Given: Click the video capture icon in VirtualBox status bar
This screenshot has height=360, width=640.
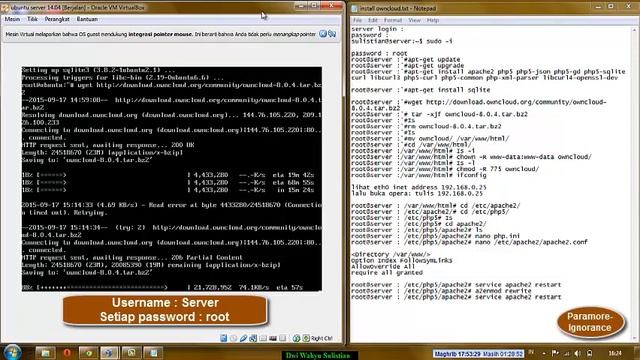Looking at the screenshot, I should (282, 338).
